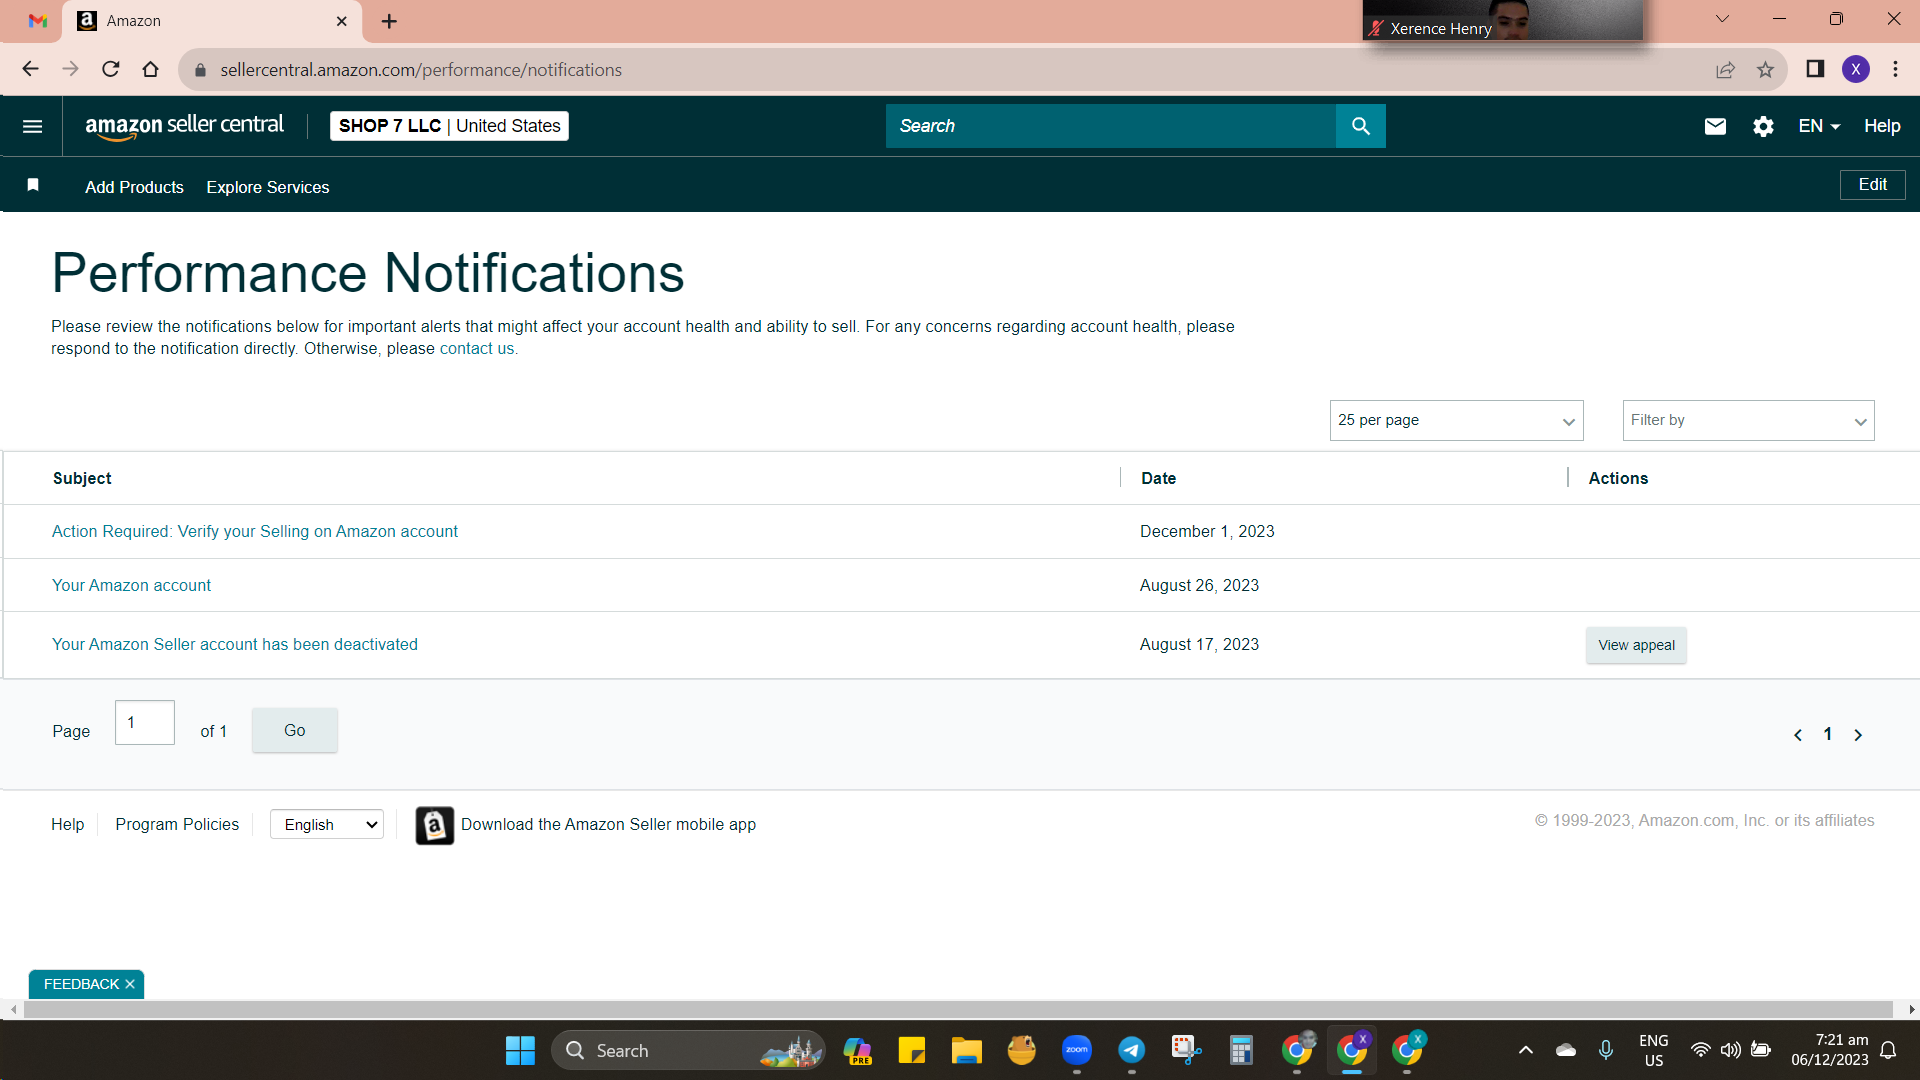Close the FEEDBACK tab with X
The width and height of the screenshot is (1920, 1080).
click(x=130, y=984)
